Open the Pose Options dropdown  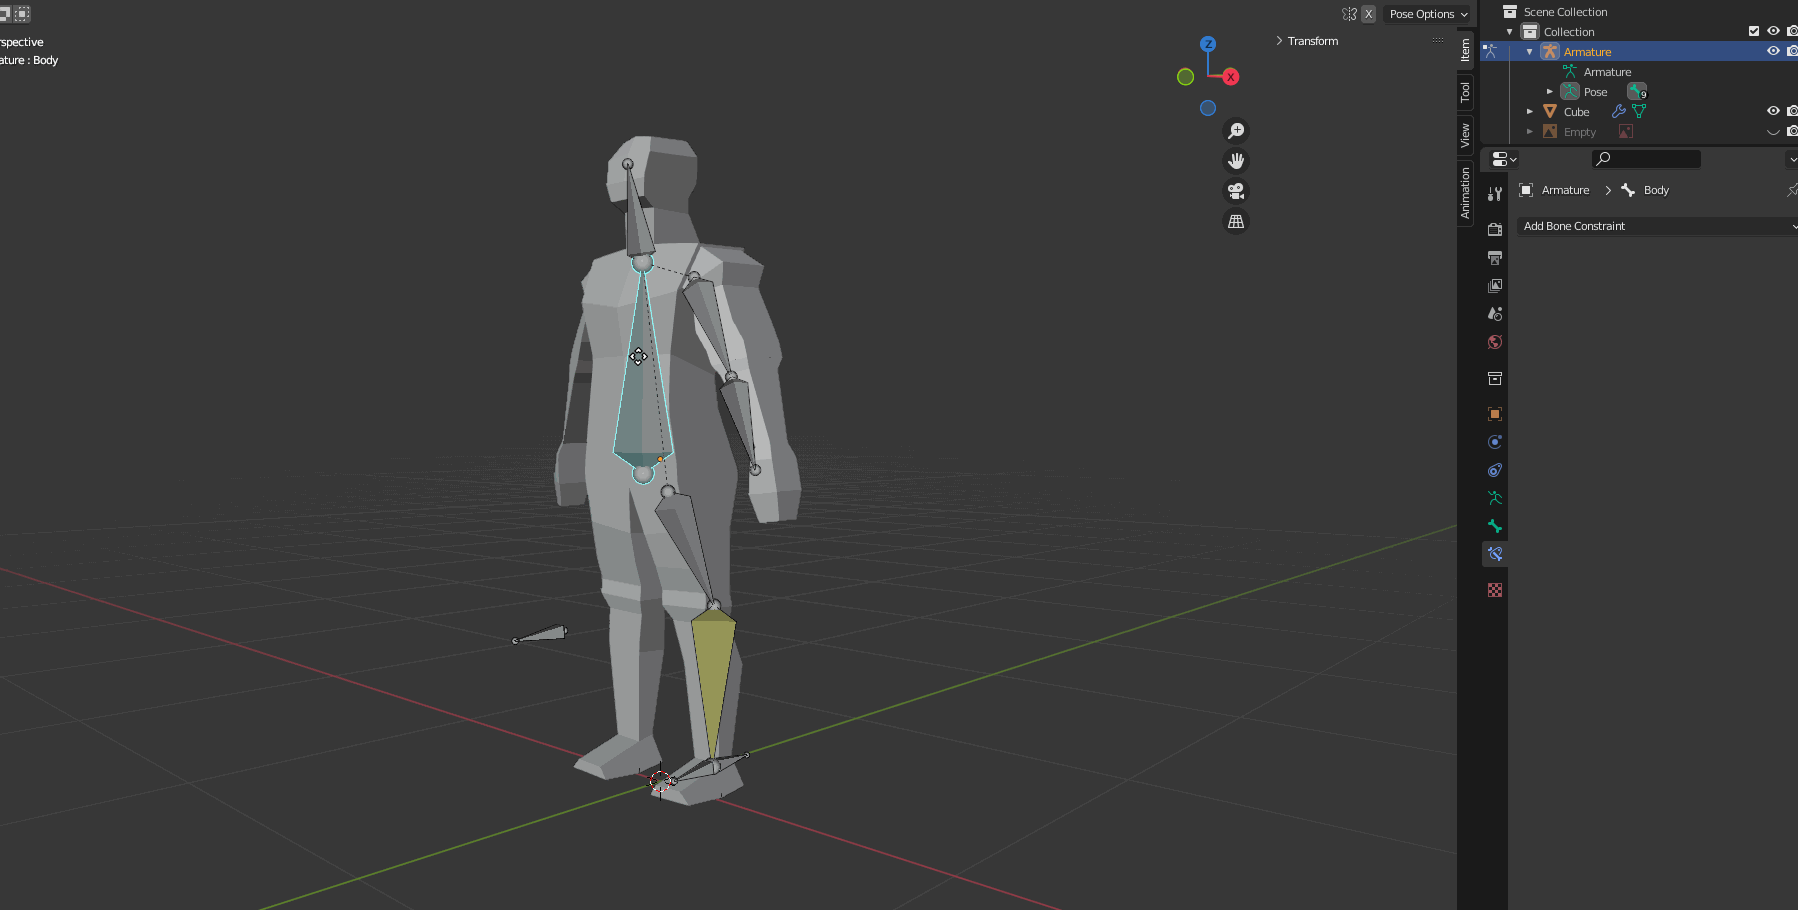tap(1428, 14)
